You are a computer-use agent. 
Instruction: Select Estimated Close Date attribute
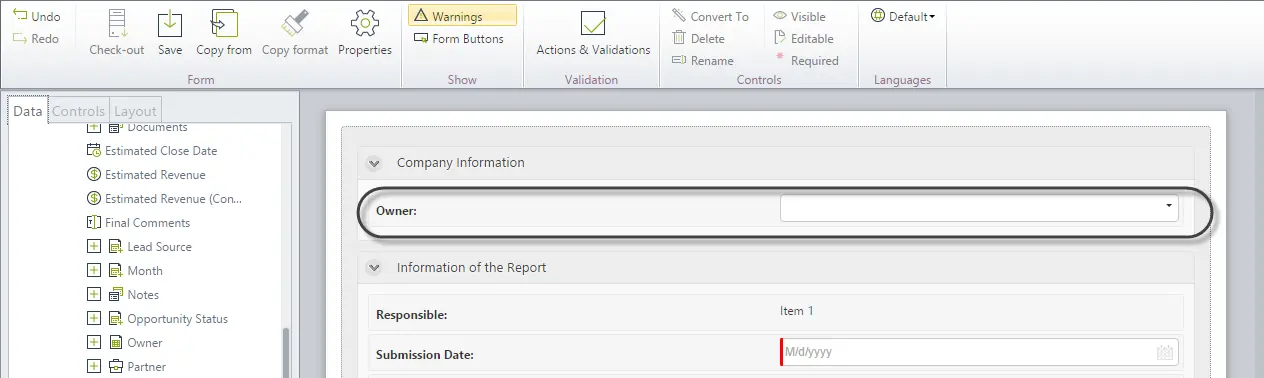152,151
